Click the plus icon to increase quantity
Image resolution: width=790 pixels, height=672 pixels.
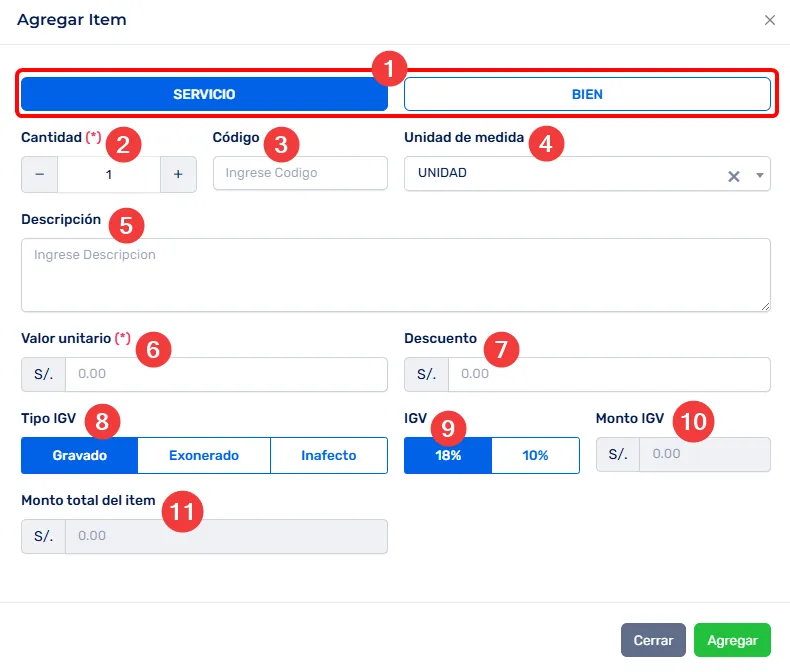(x=178, y=174)
